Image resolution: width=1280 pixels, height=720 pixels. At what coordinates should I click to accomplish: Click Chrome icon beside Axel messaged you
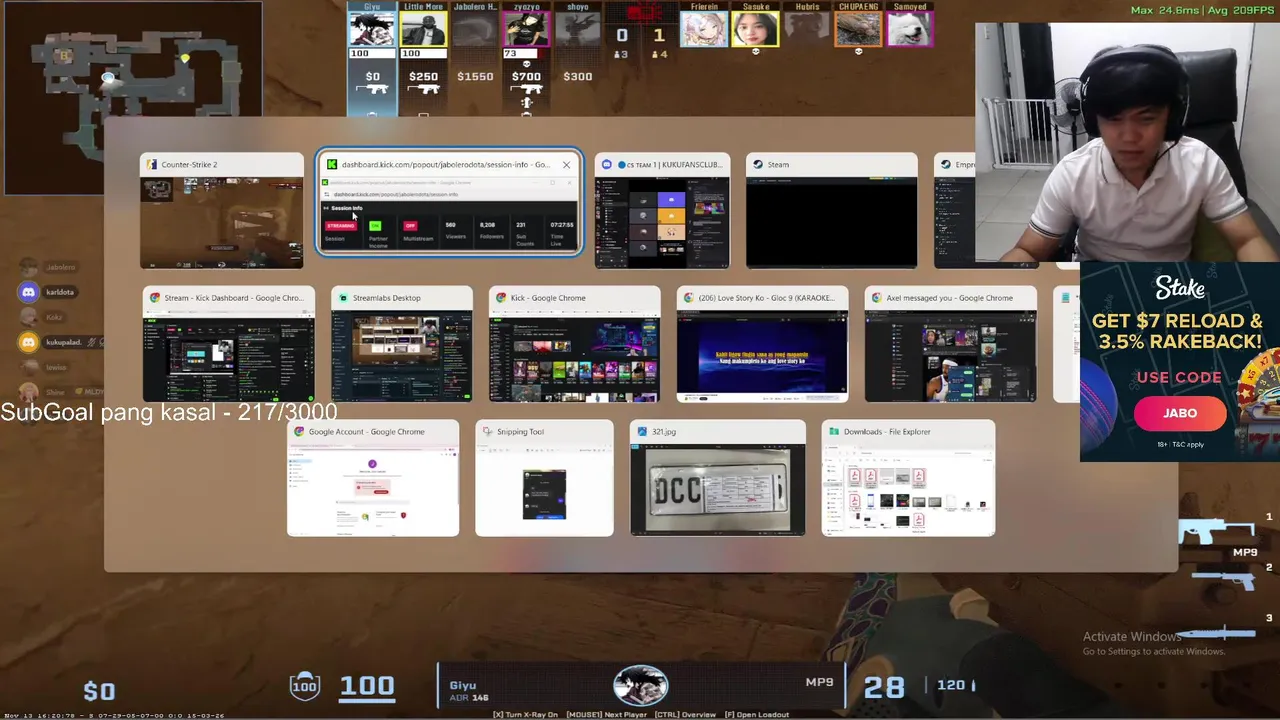(876, 298)
